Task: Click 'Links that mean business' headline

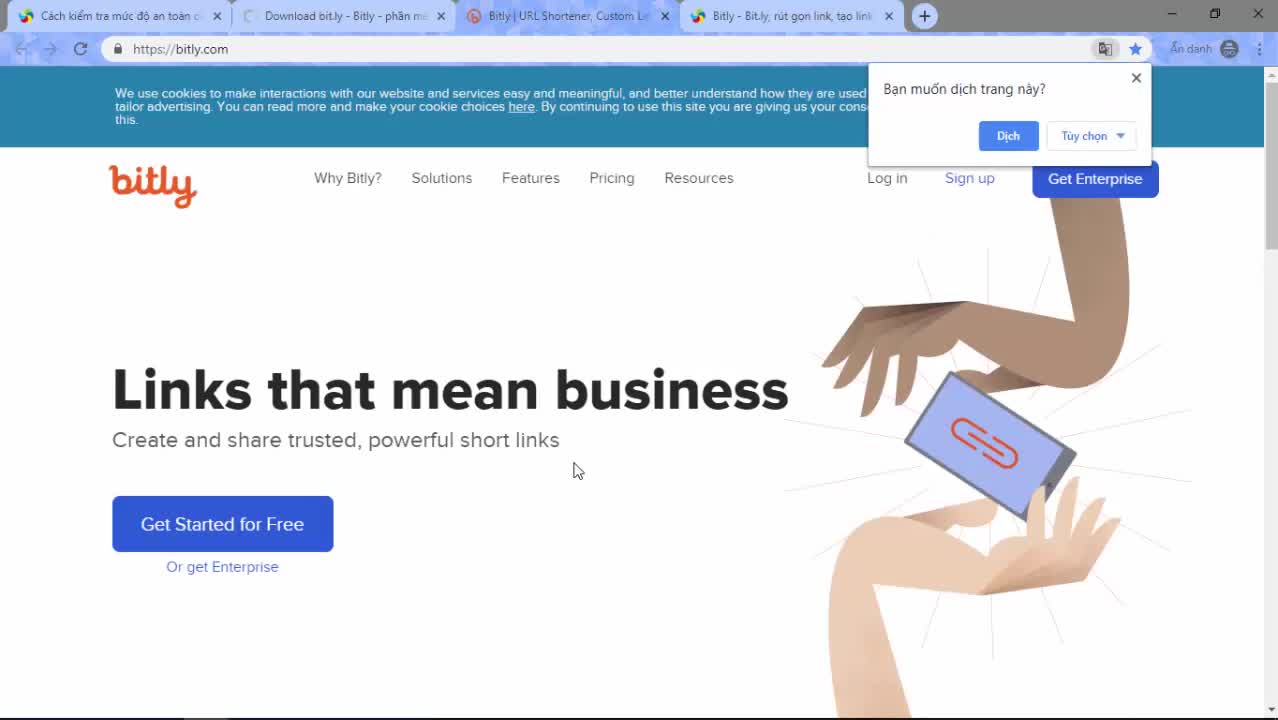Action: (x=450, y=390)
